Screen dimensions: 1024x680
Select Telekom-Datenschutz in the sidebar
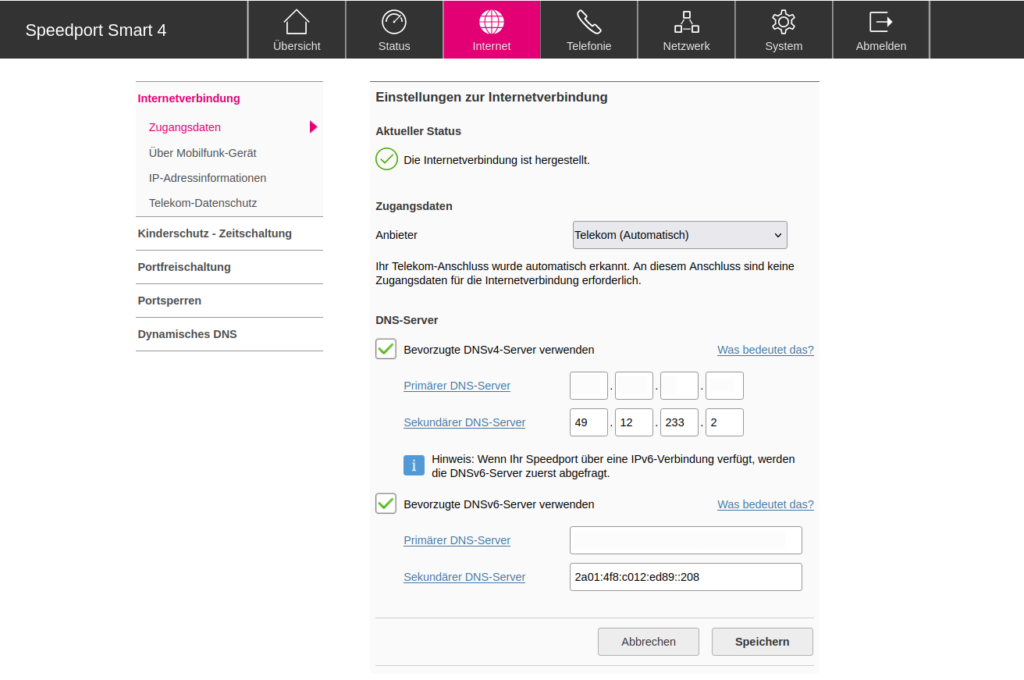tap(203, 203)
